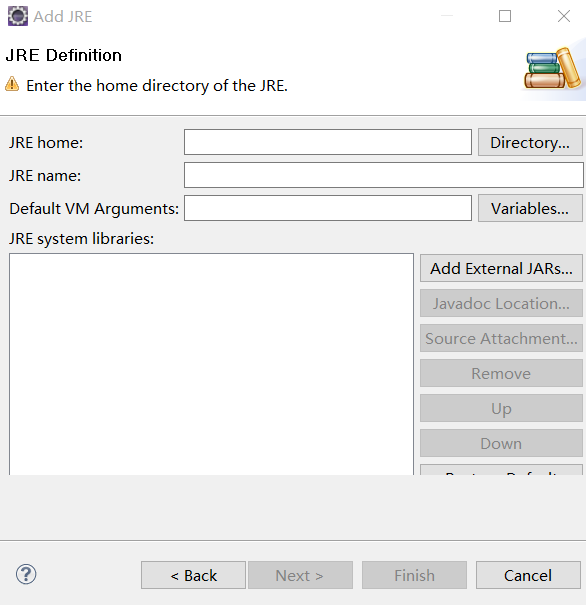
Task: Focus the JRE home input field
Action: click(328, 142)
